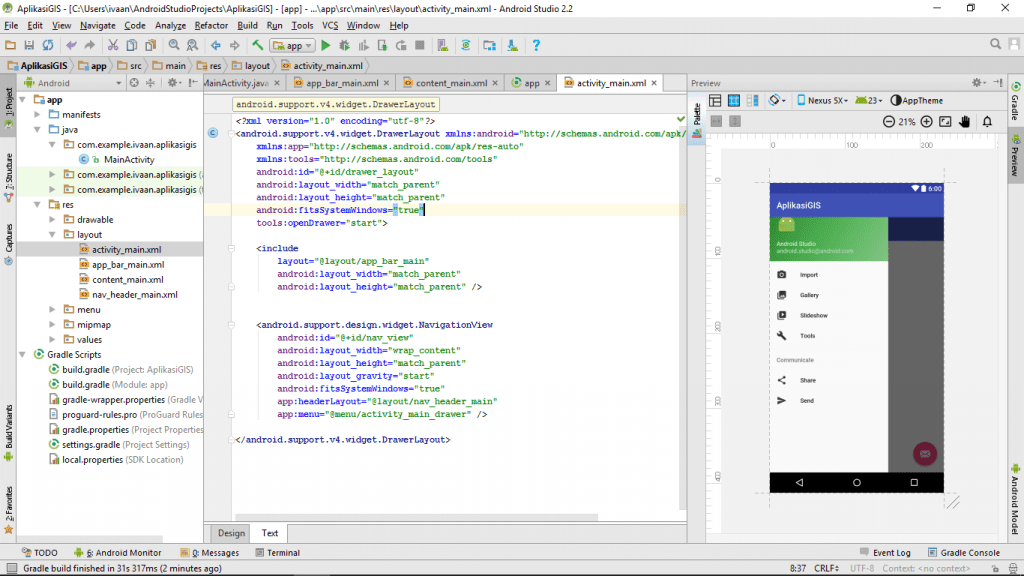Open the AppTheme theme selector
Image resolution: width=1024 pixels, height=576 pixels.
[x=921, y=101]
